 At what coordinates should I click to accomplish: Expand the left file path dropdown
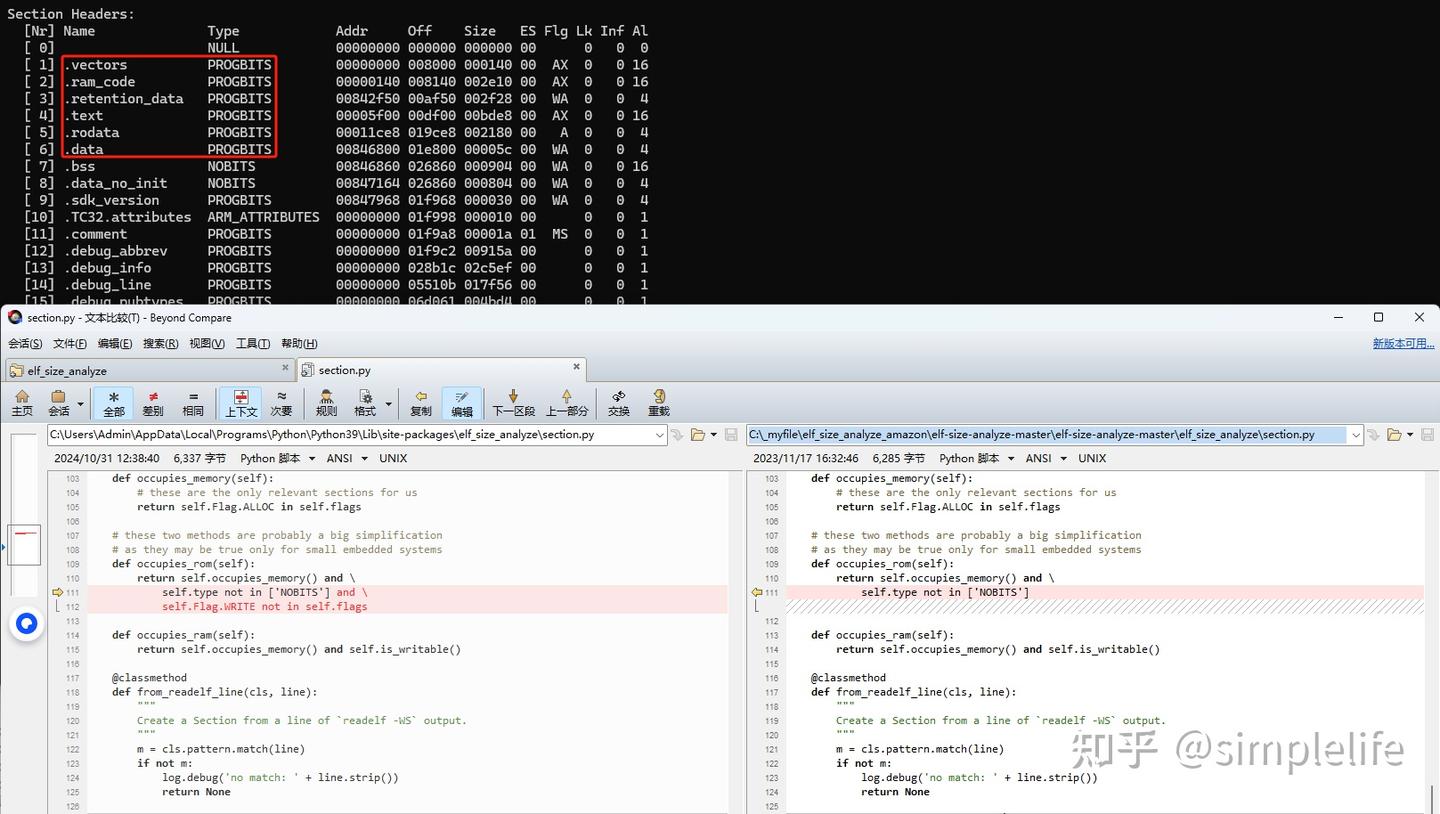click(x=659, y=435)
